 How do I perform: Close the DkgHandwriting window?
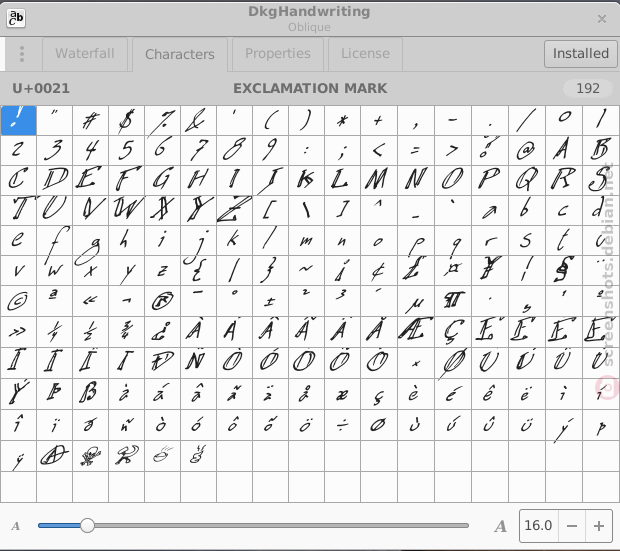pos(602,19)
